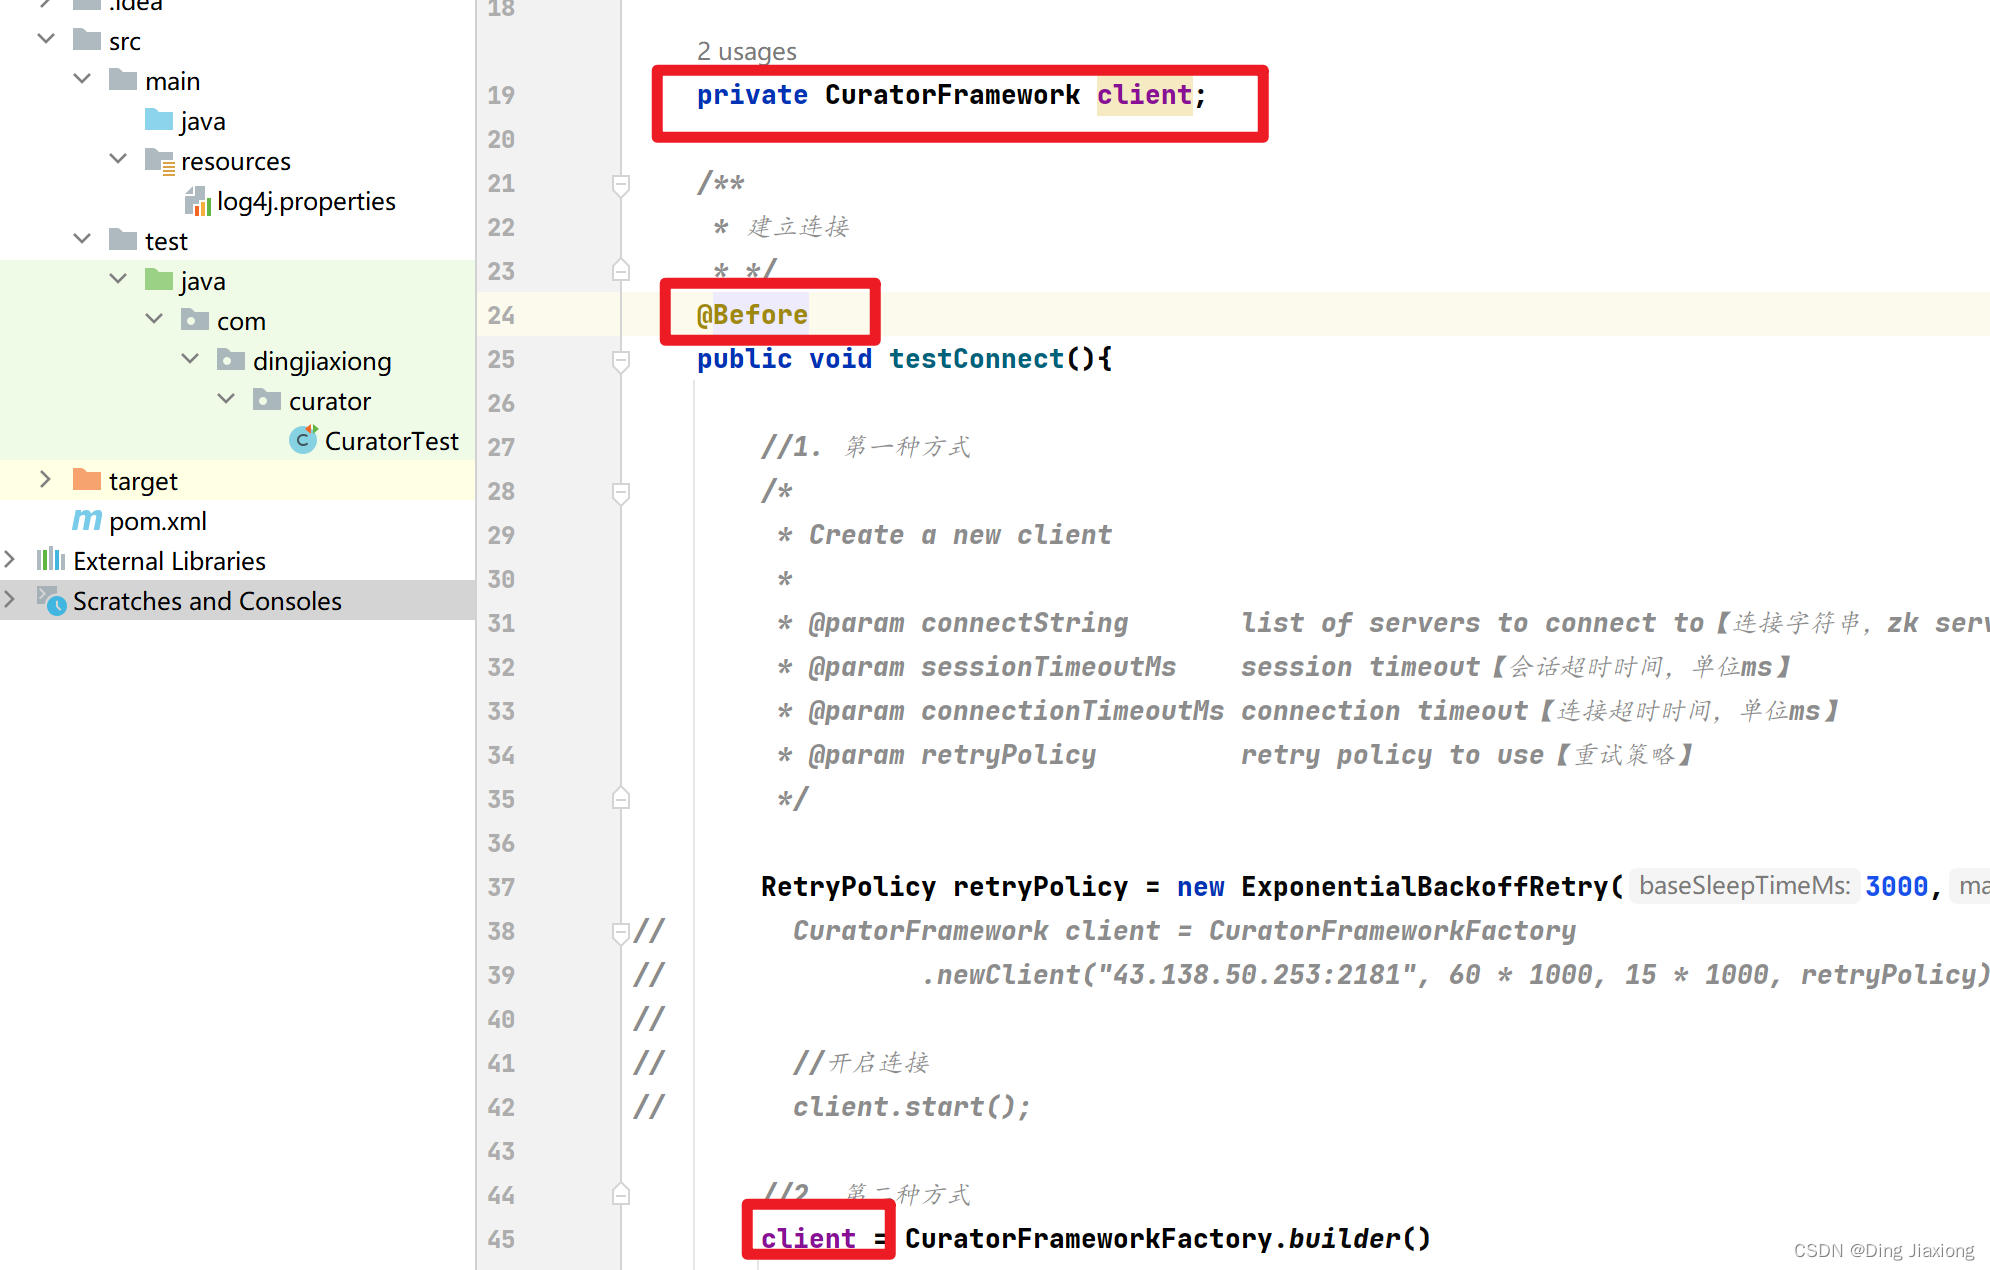Click fold marker at line 44
Viewport: 1990px width, 1270px height.
pyautogui.click(x=621, y=1194)
